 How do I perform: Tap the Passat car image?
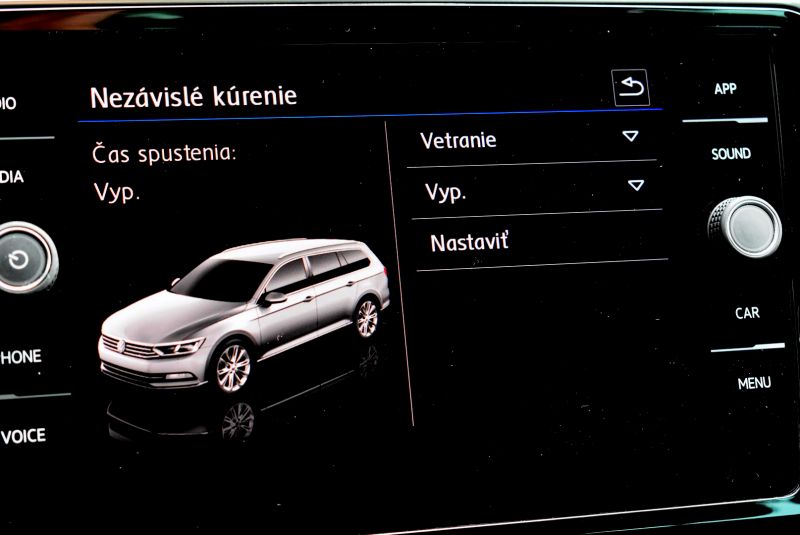(x=244, y=315)
